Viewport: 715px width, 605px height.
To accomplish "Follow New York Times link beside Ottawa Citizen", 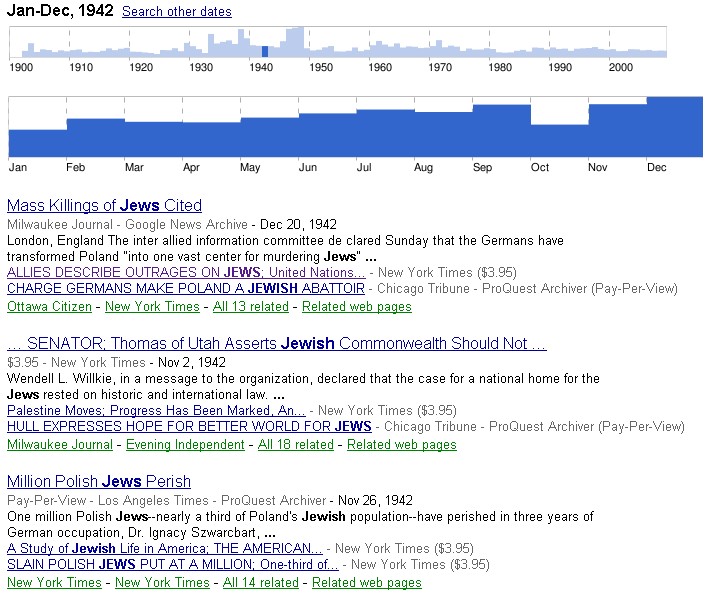I will click(x=152, y=306).
